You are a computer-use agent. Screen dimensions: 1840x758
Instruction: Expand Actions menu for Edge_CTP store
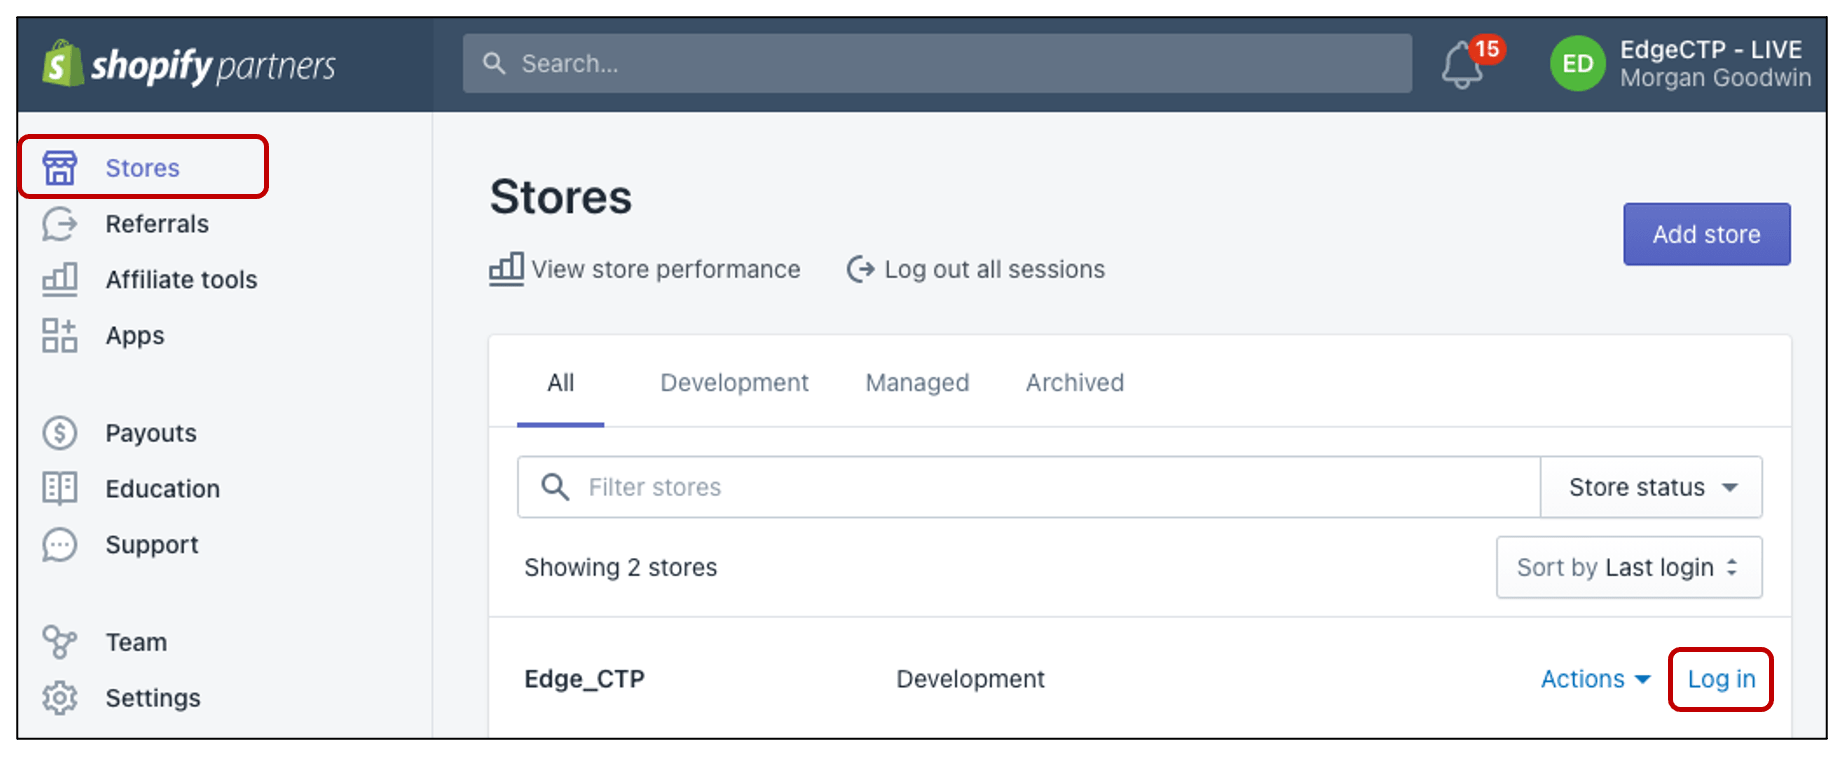(x=1595, y=679)
